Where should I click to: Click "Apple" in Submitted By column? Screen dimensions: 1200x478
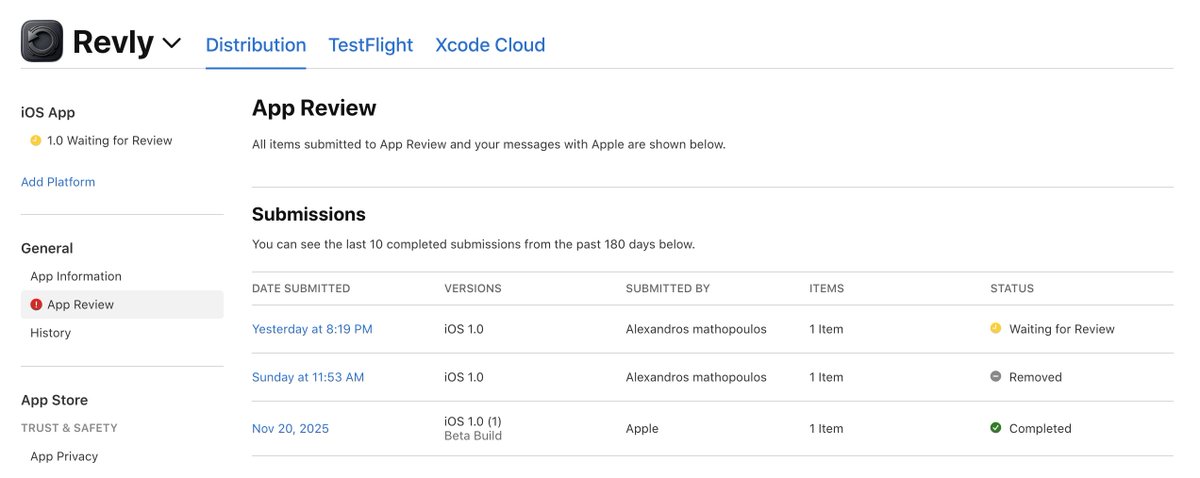point(642,428)
